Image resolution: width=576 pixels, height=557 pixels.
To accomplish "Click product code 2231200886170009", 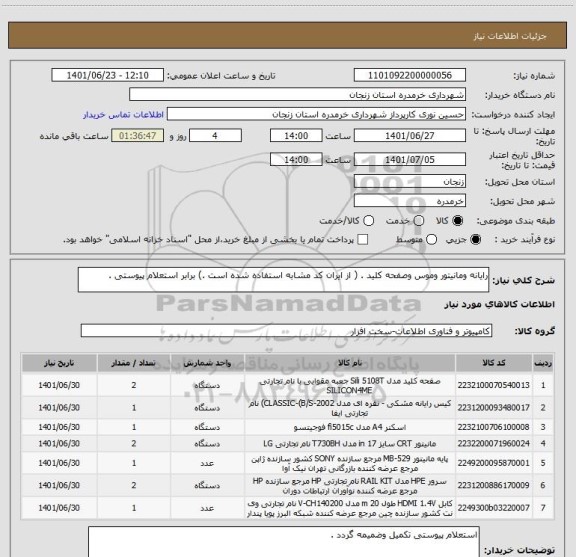I will pyautogui.click(x=493, y=485).
